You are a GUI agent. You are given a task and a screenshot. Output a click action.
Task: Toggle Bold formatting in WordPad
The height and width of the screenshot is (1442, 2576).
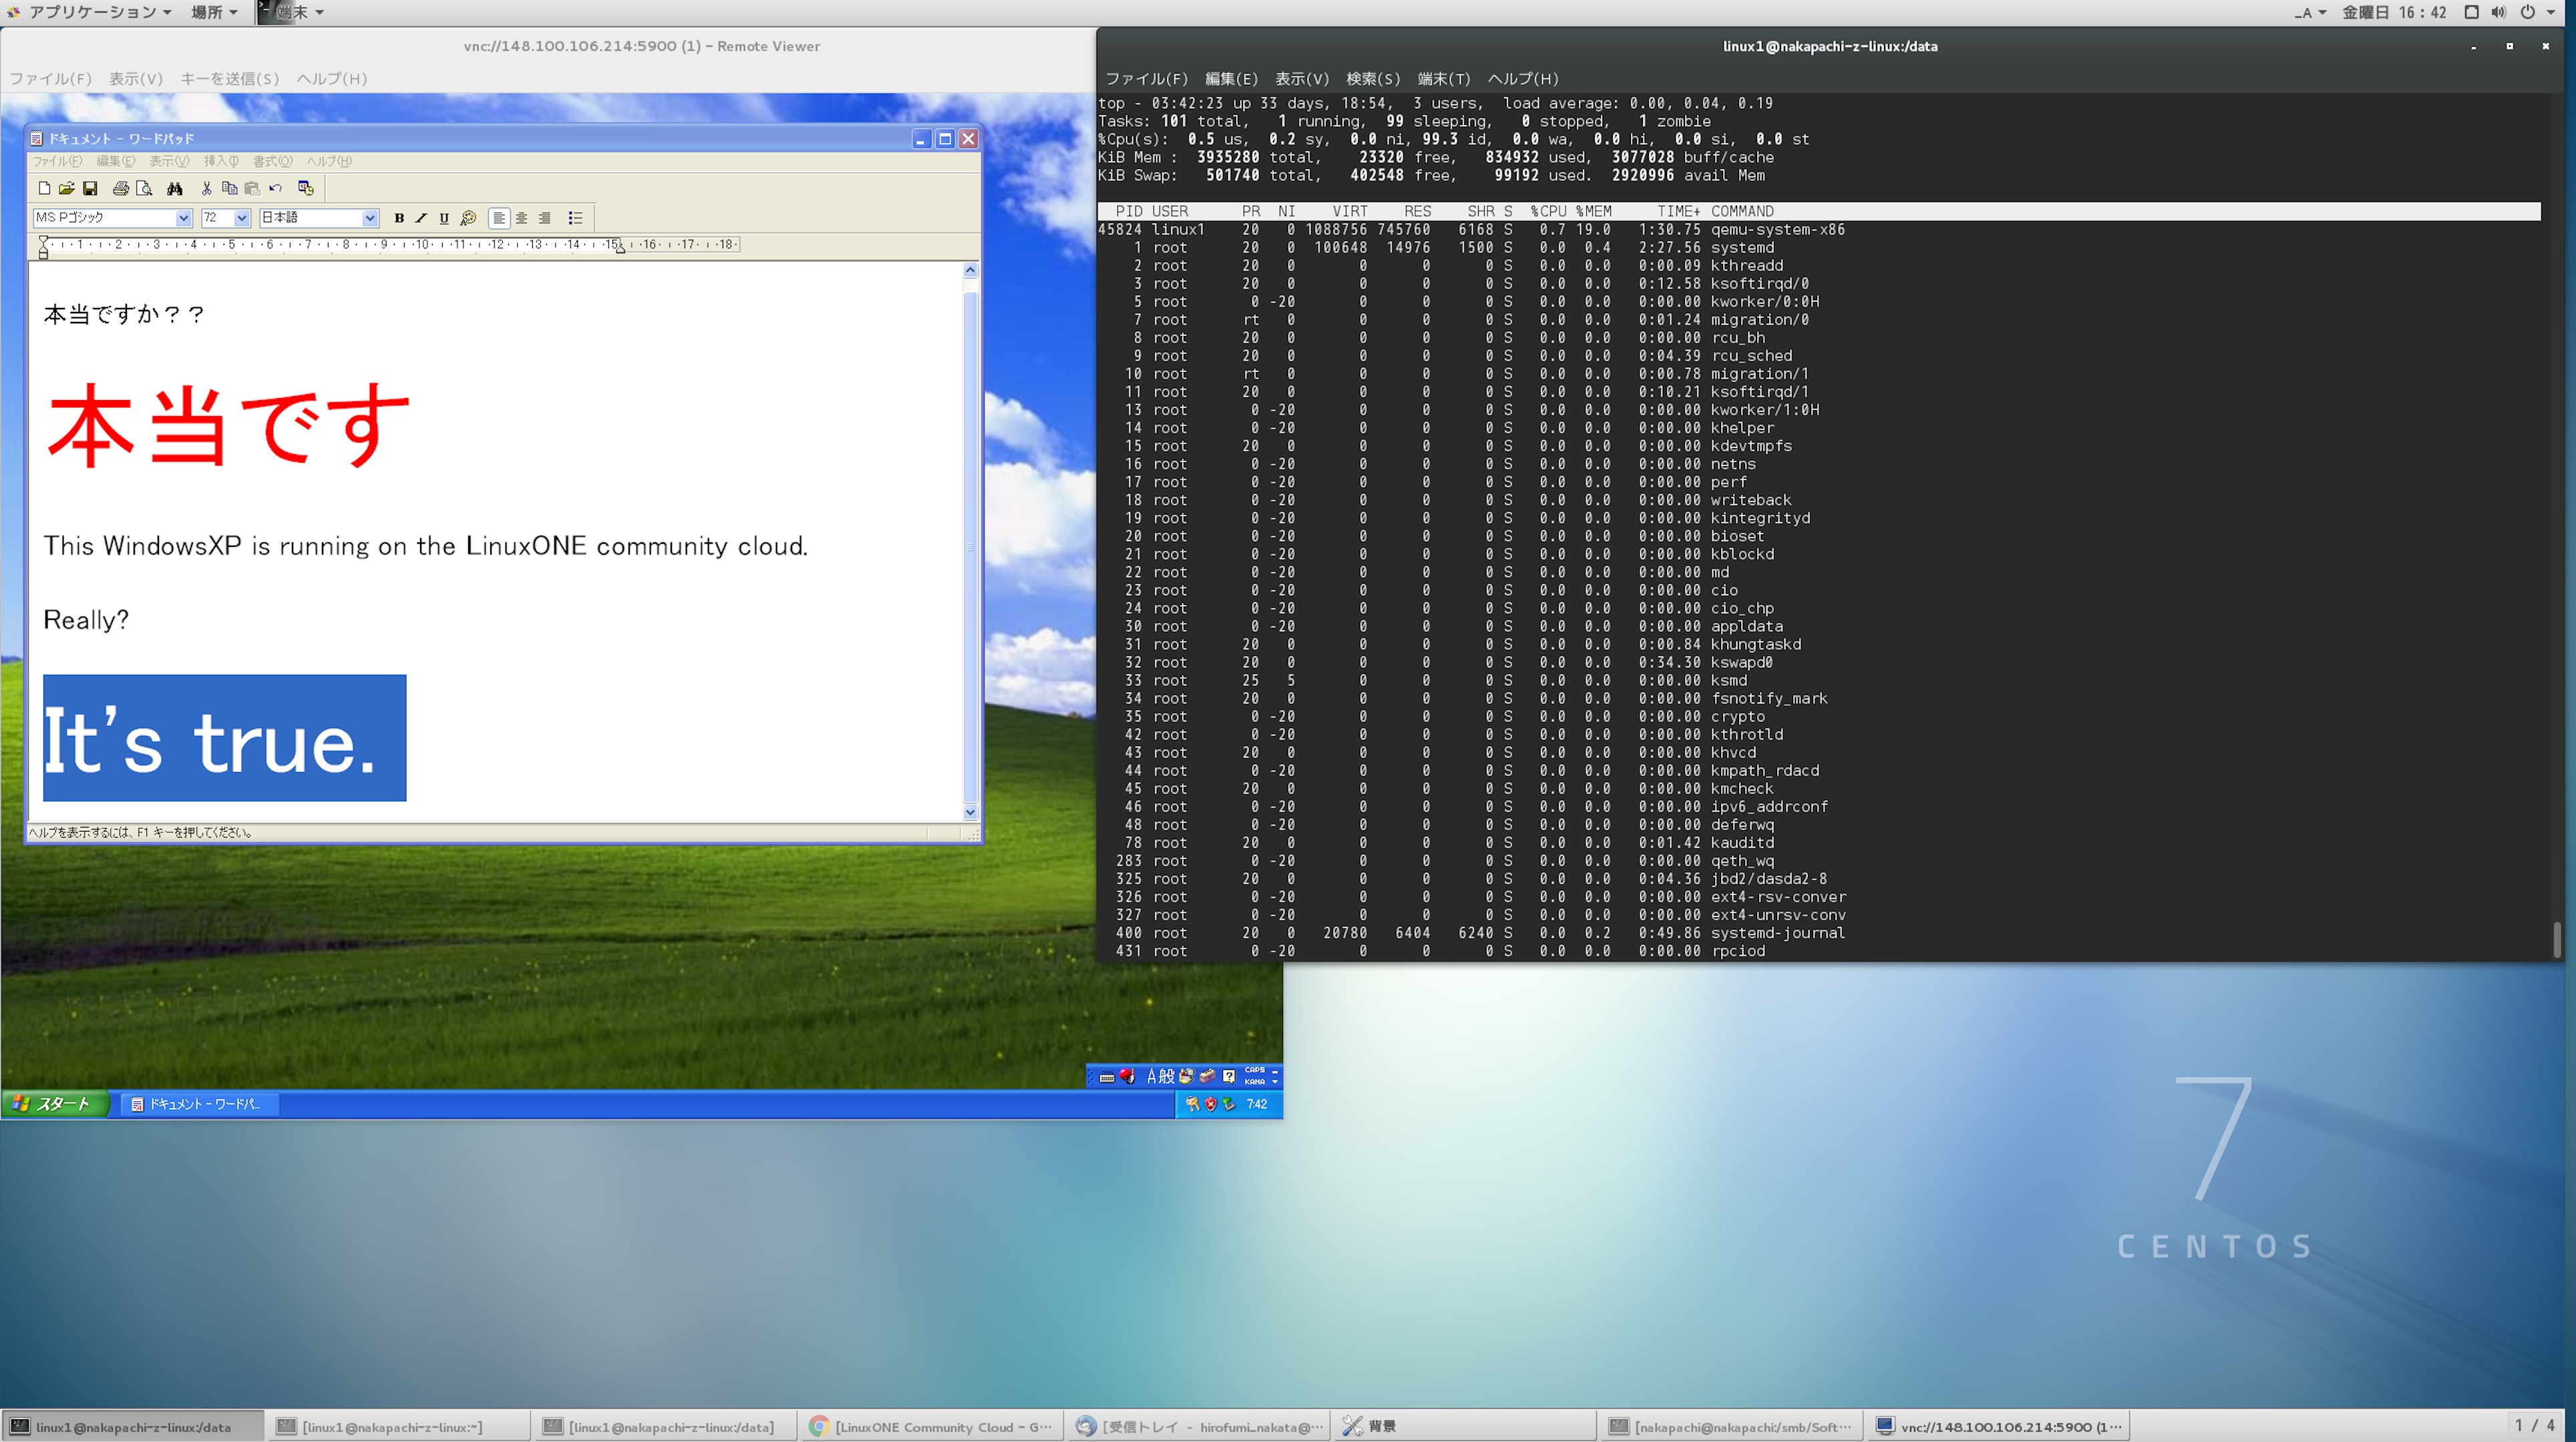pyautogui.click(x=399, y=218)
